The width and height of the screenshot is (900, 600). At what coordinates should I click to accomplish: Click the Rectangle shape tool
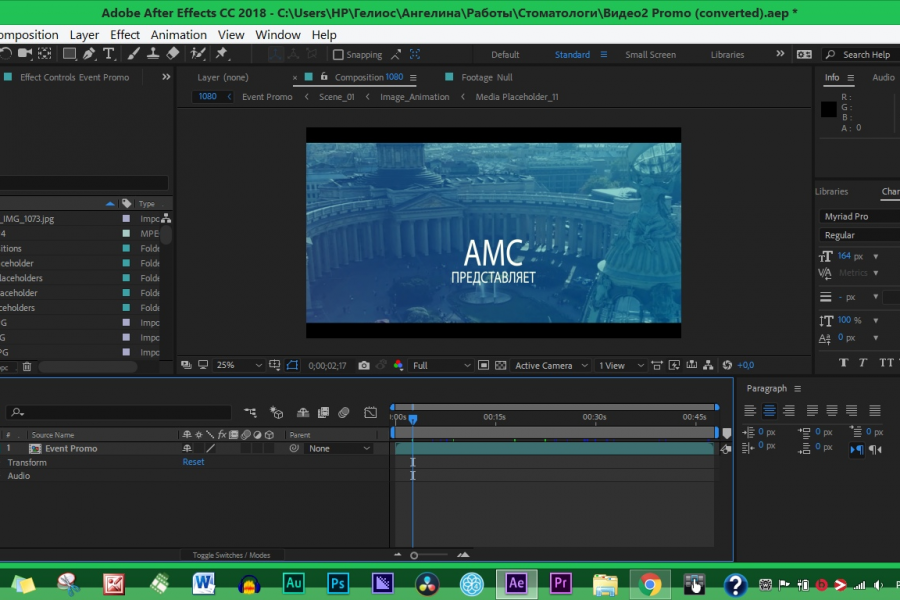69,54
